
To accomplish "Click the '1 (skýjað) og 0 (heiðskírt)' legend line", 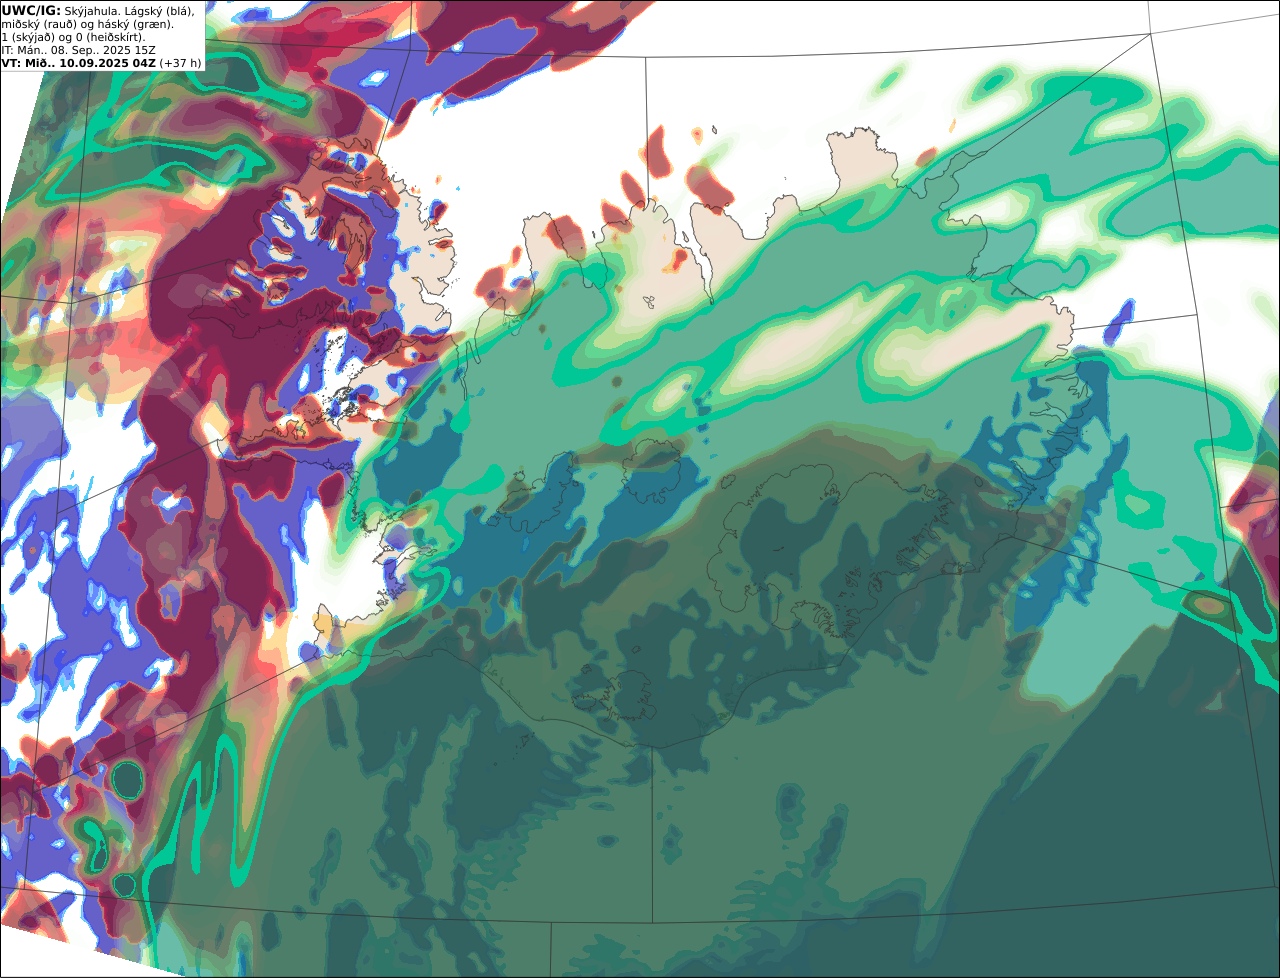I will [x=73, y=37].
